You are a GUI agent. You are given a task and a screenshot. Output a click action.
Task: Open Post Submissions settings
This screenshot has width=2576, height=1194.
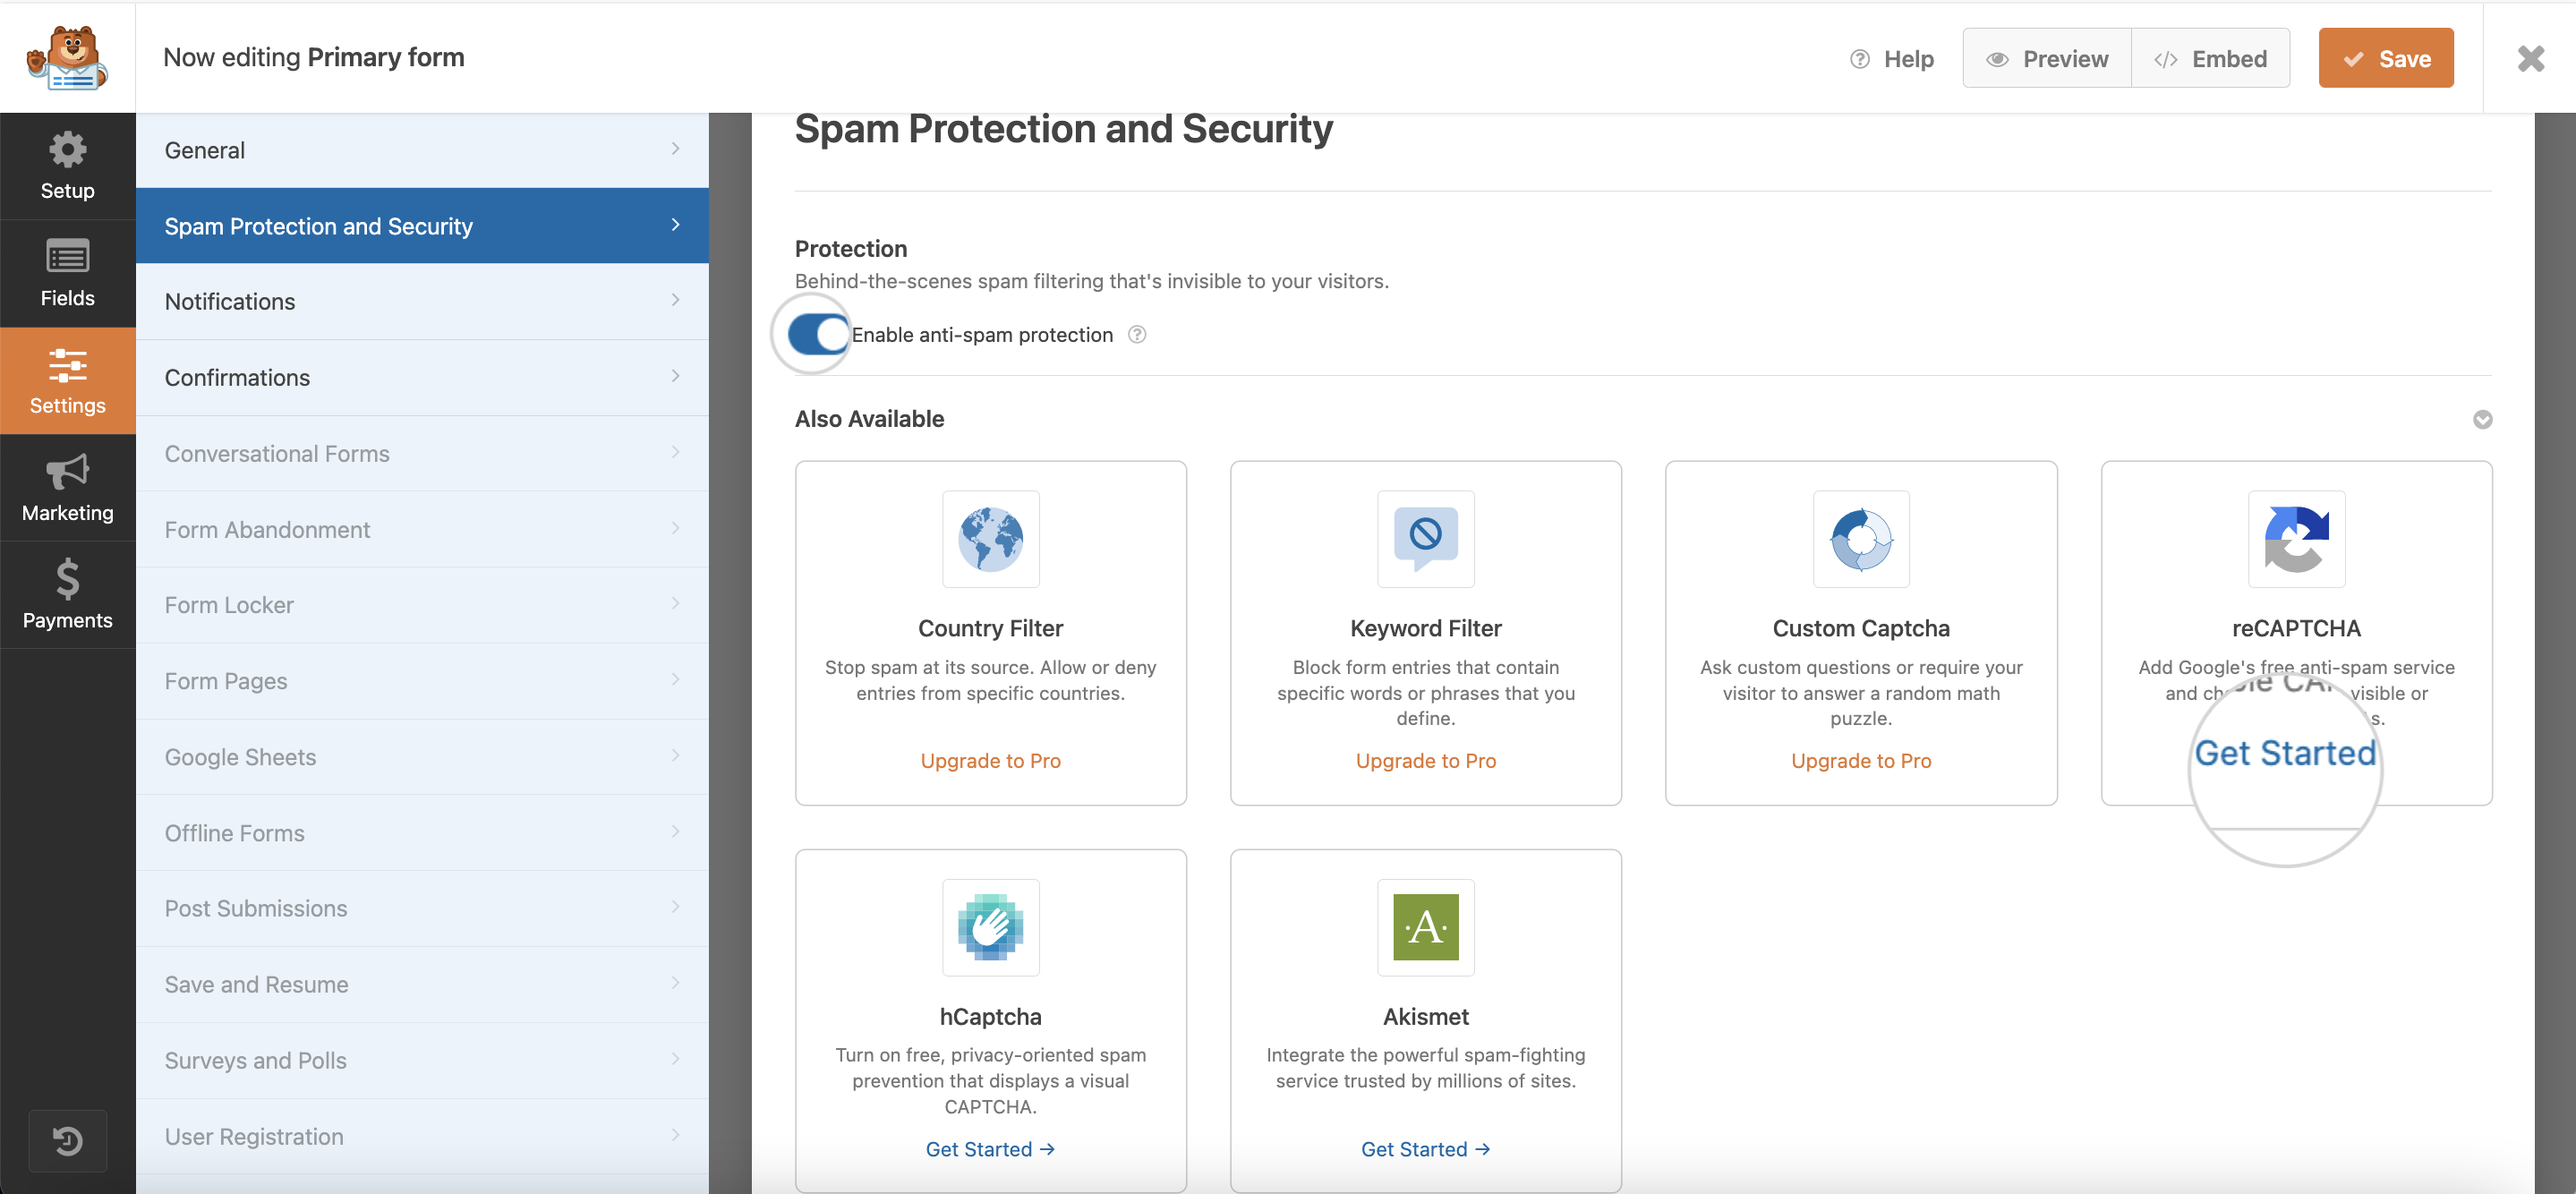point(422,908)
